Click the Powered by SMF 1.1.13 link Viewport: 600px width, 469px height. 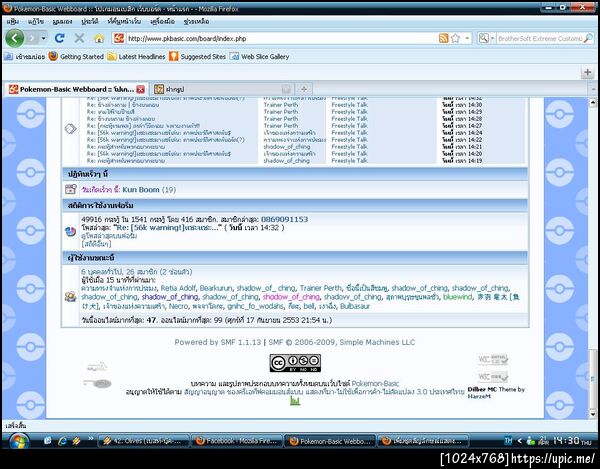217,342
